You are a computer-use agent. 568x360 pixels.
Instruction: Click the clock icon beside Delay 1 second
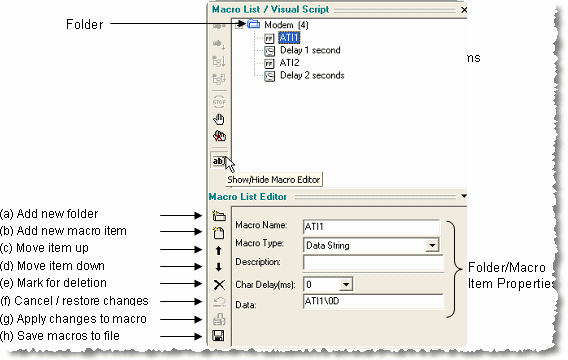click(x=270, y=51)
